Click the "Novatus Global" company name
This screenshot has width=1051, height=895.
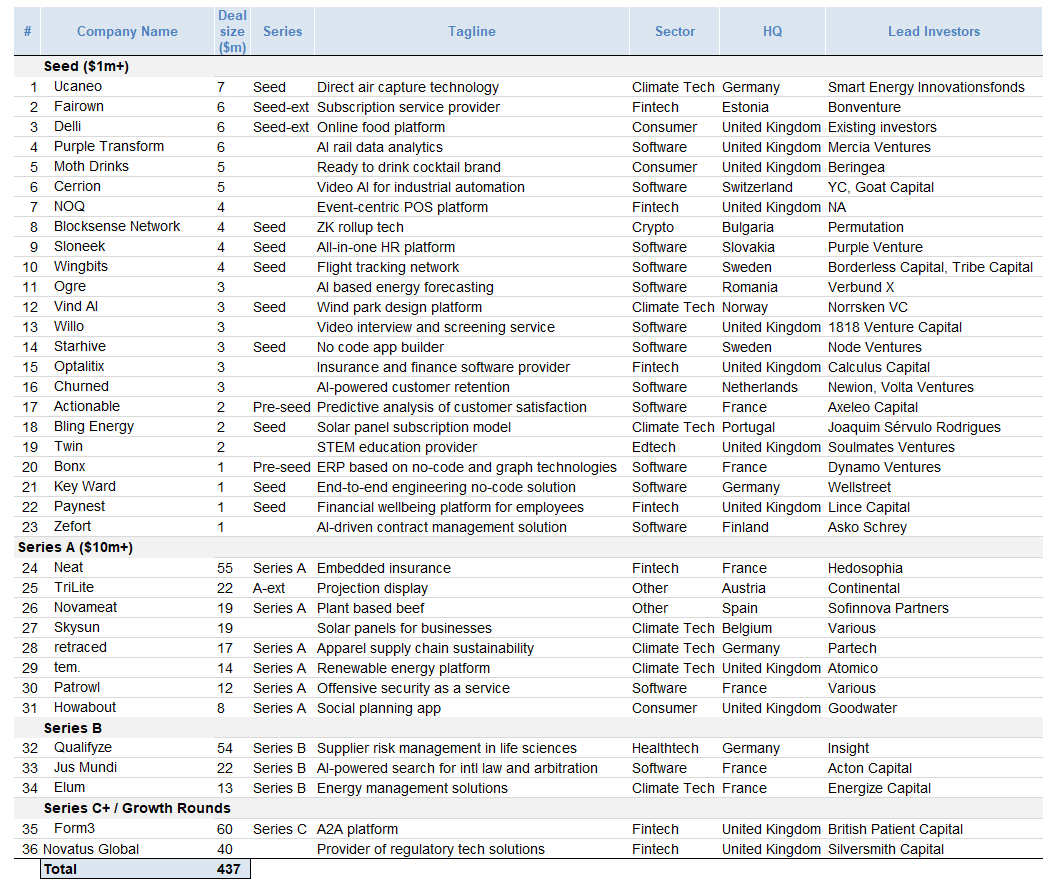(x=90, y=849)
